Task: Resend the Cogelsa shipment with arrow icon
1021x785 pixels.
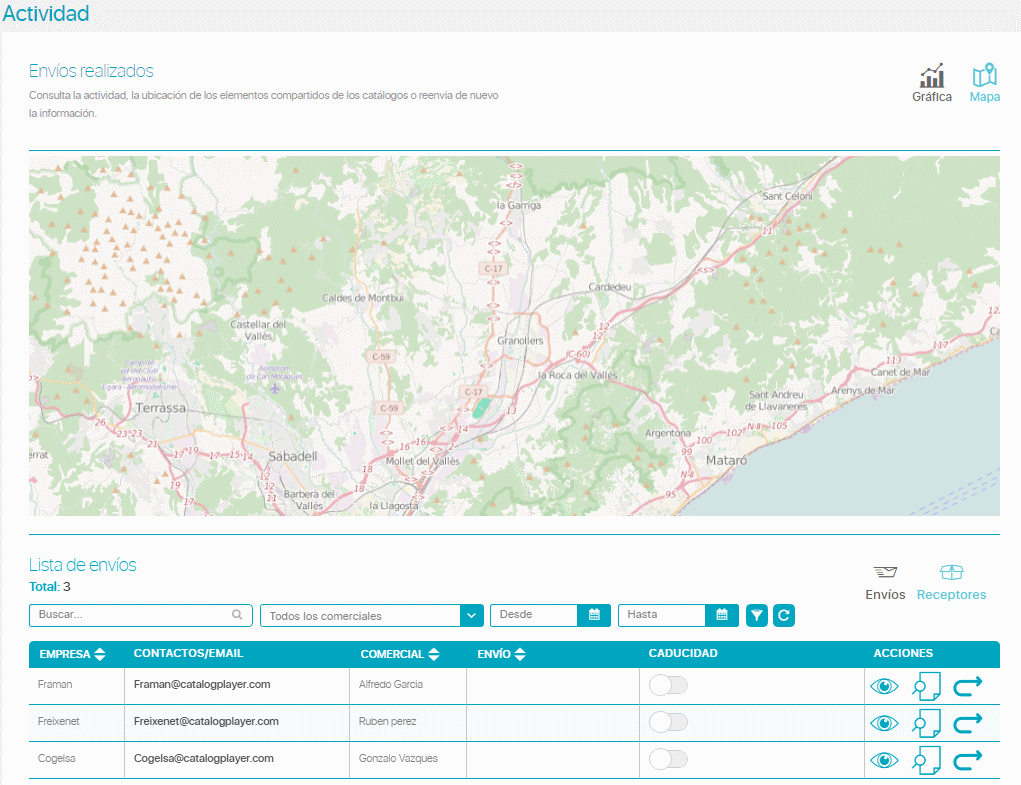Action: [968, 760]
